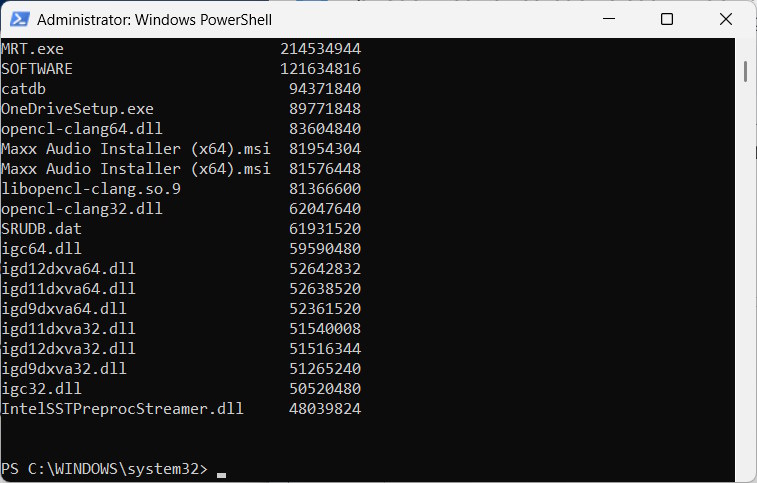Minimize the PowerShell window
This screenshot has width=757, height=483.
[x=609, y=19]
